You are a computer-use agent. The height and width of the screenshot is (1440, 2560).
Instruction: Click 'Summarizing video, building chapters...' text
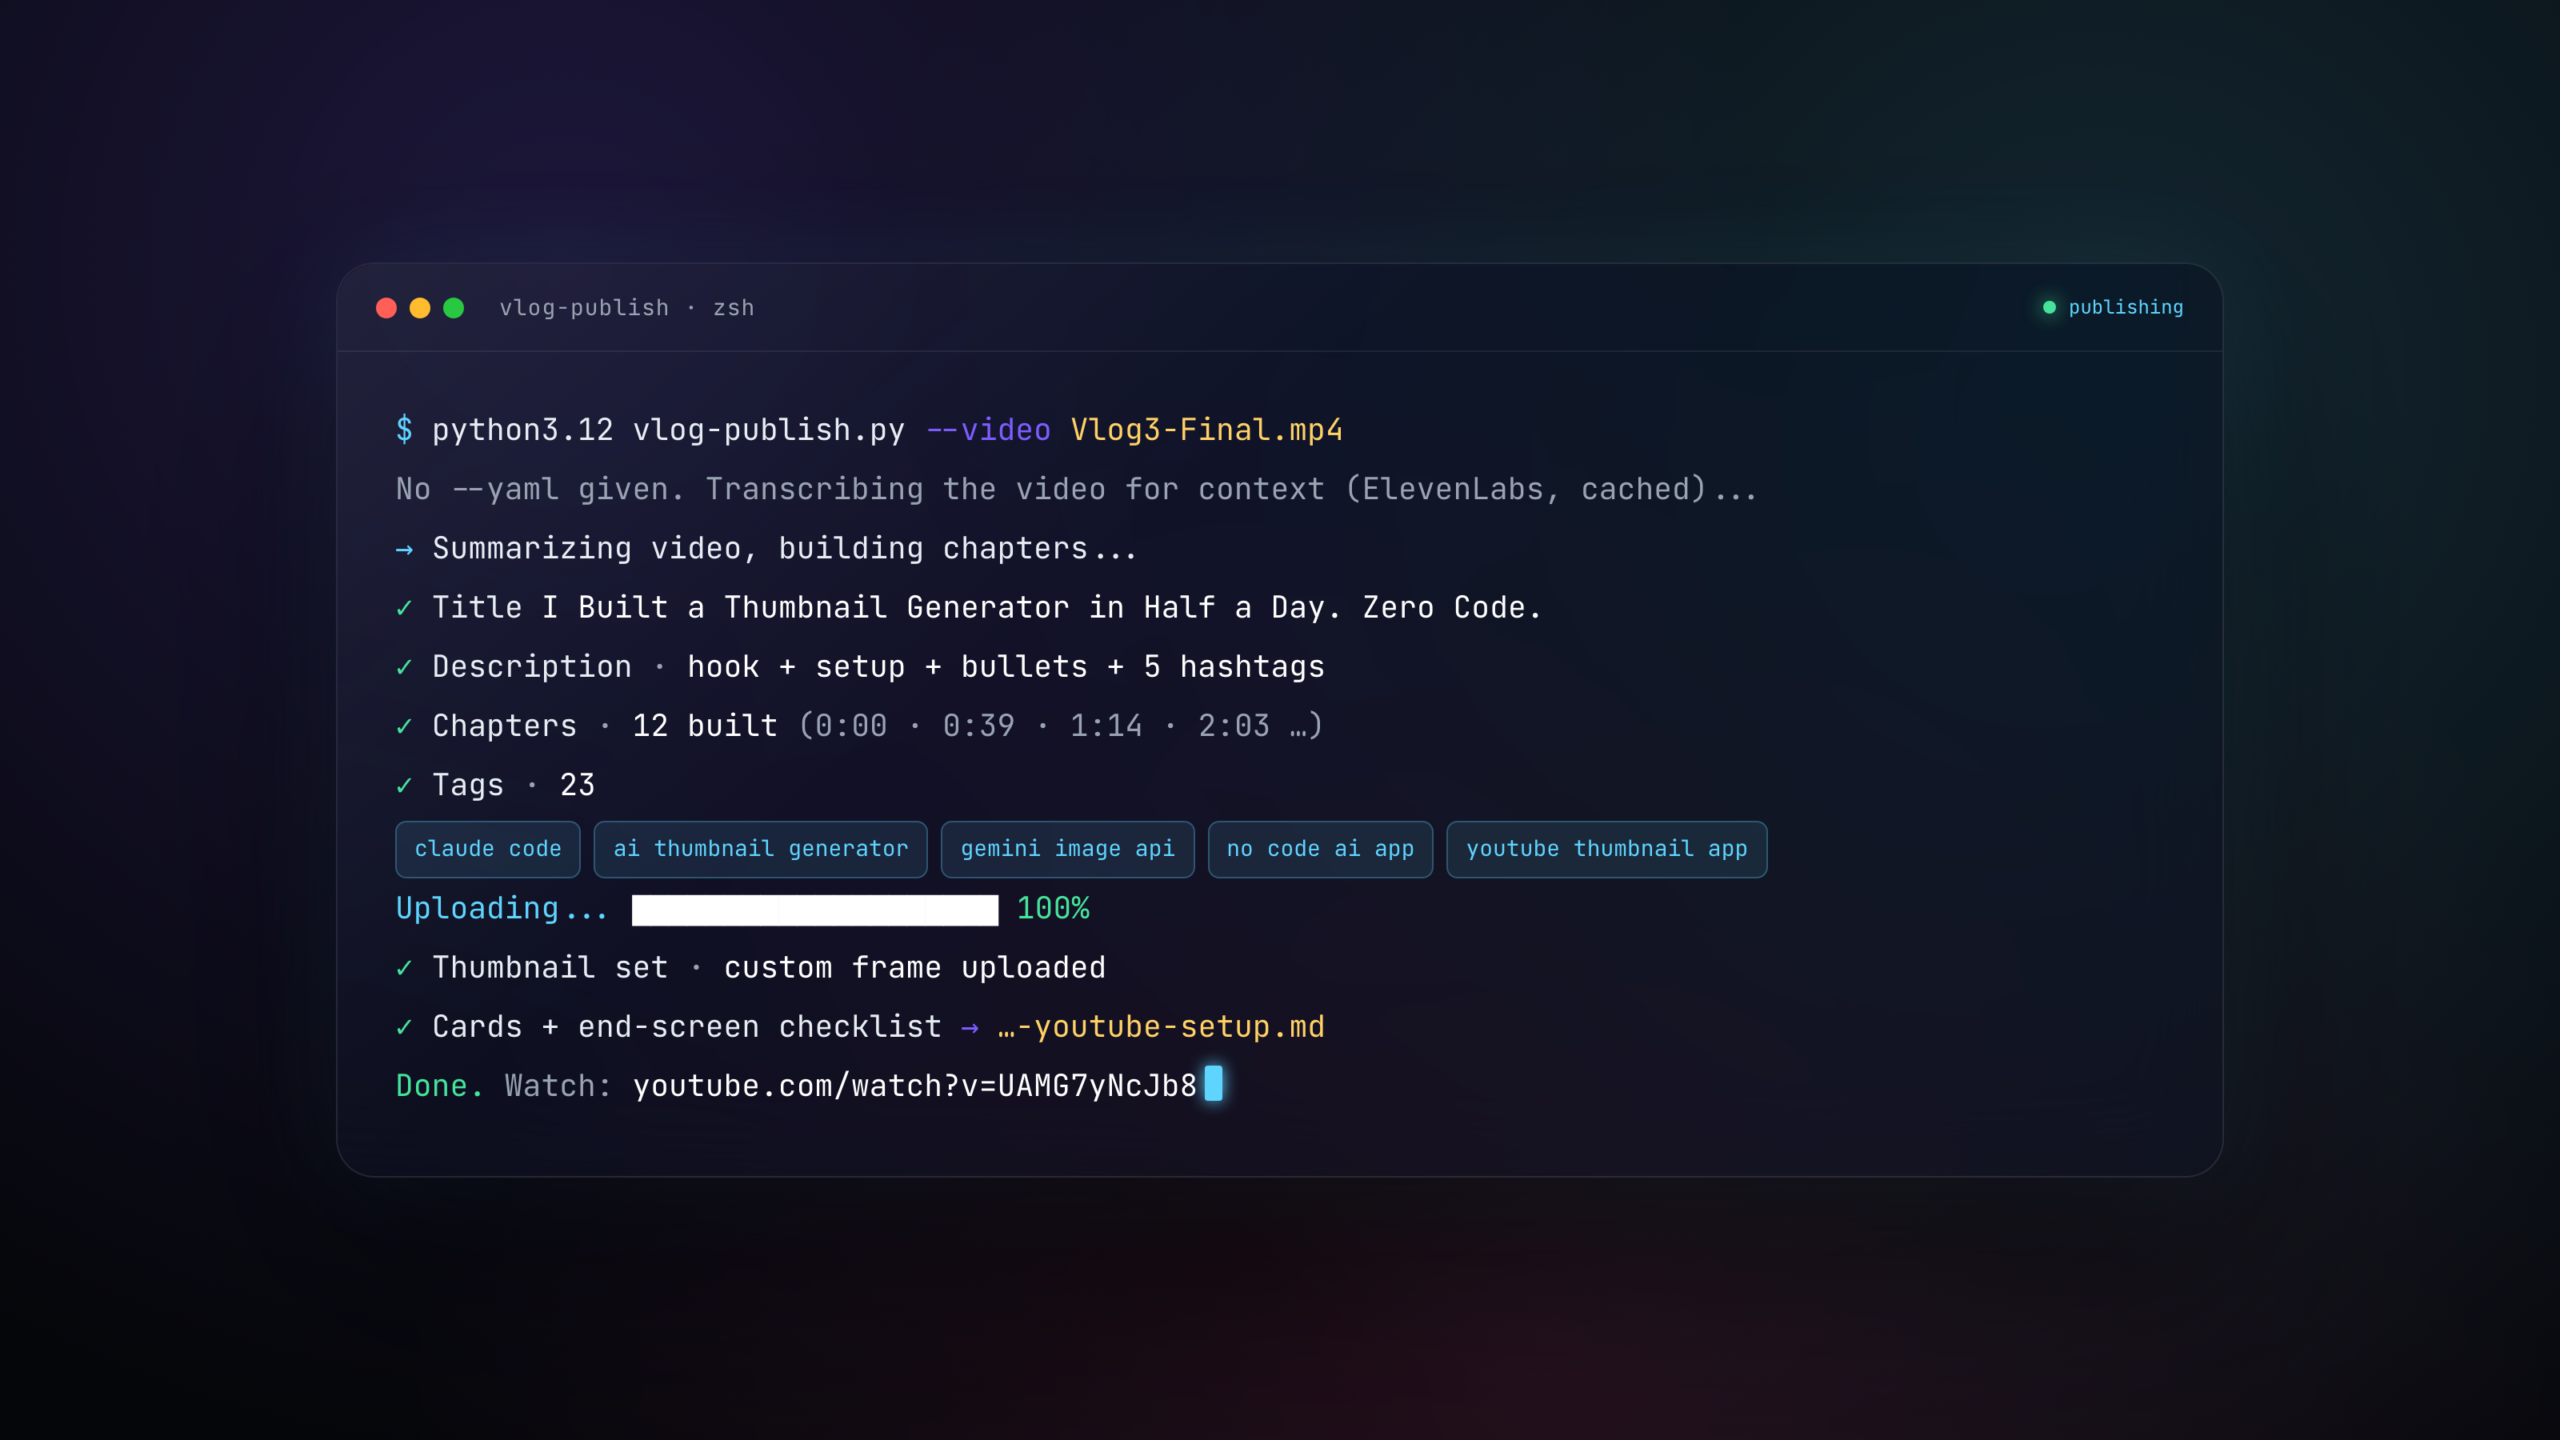pos(785,548)
